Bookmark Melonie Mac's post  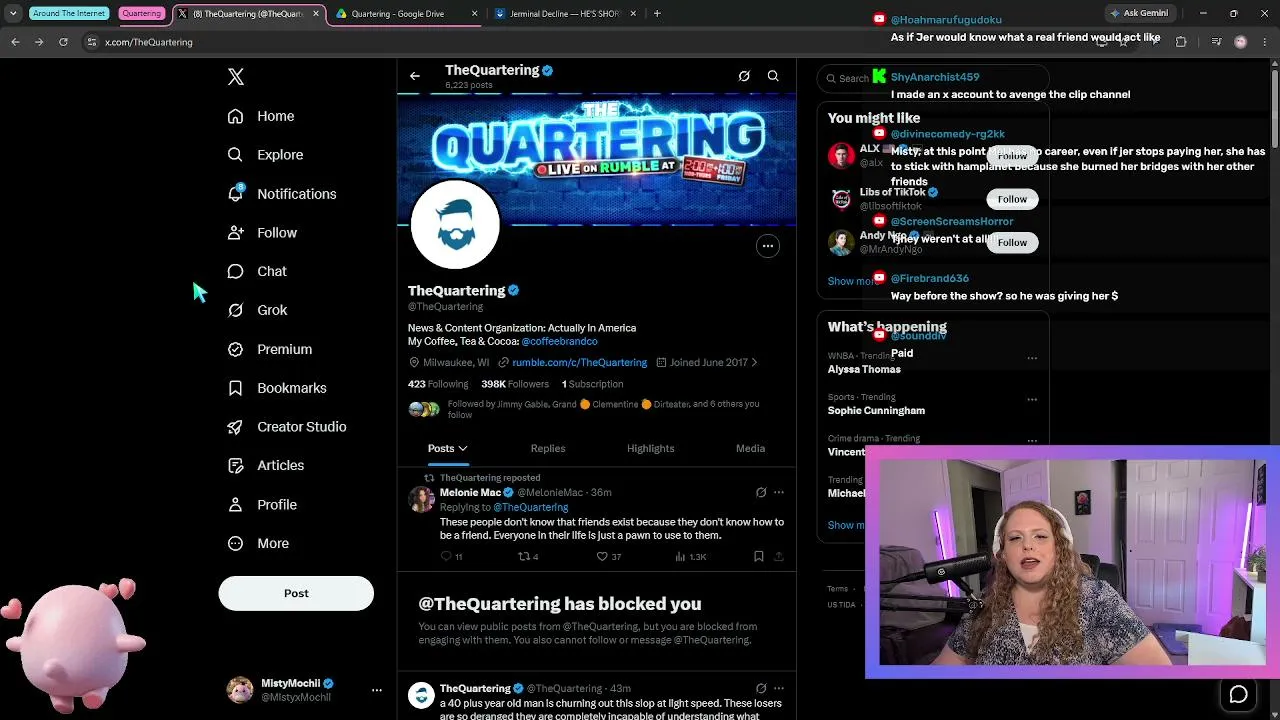[x=759, y=556]
